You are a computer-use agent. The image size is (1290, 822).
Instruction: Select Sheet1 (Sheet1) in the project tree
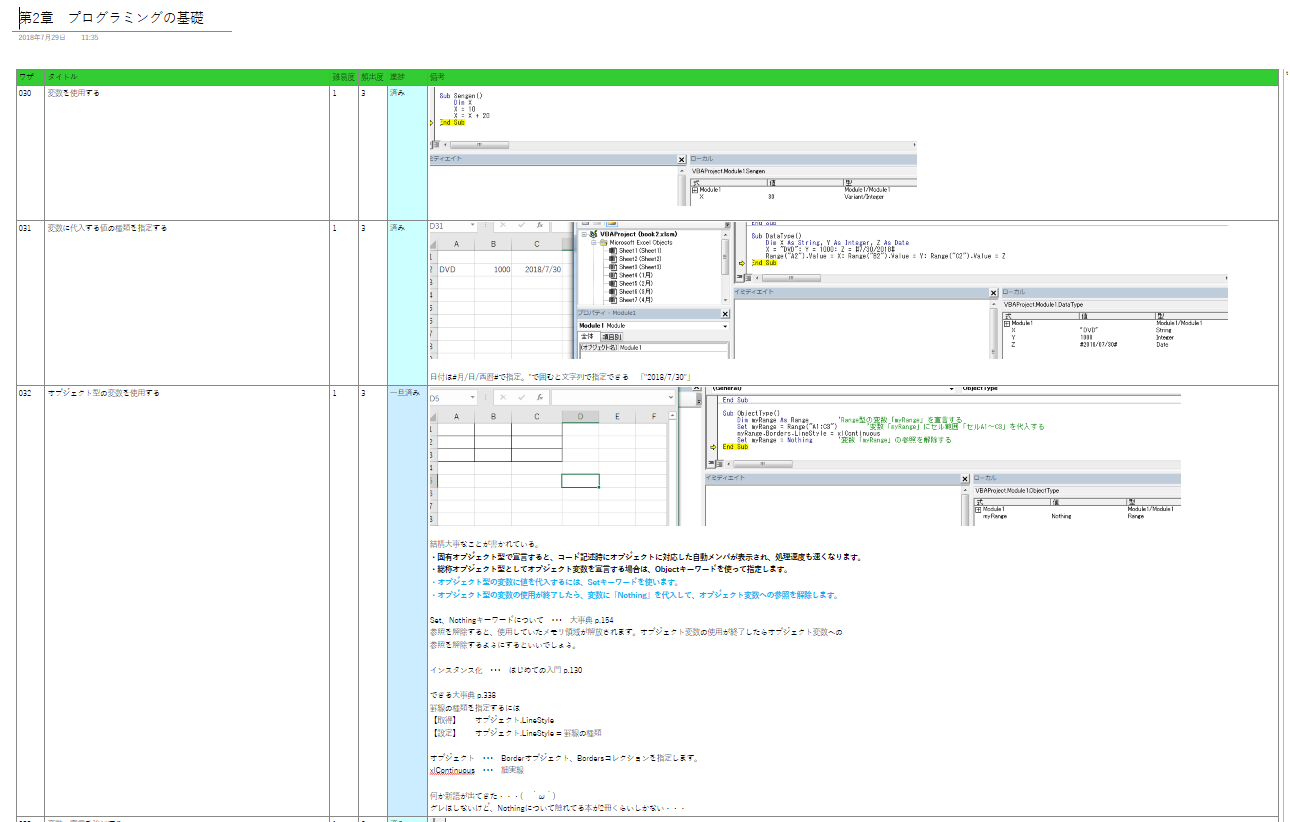(x=640, y=251)
